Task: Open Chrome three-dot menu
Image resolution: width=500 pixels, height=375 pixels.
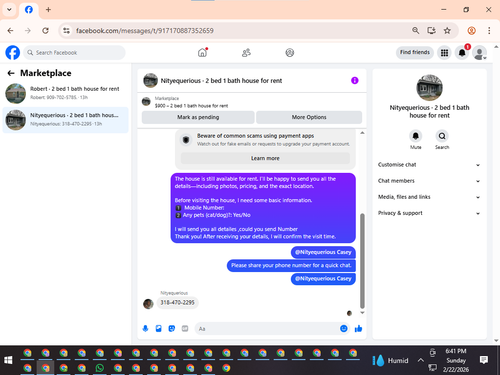Action: pyautogui.click(x=489, y=31)
